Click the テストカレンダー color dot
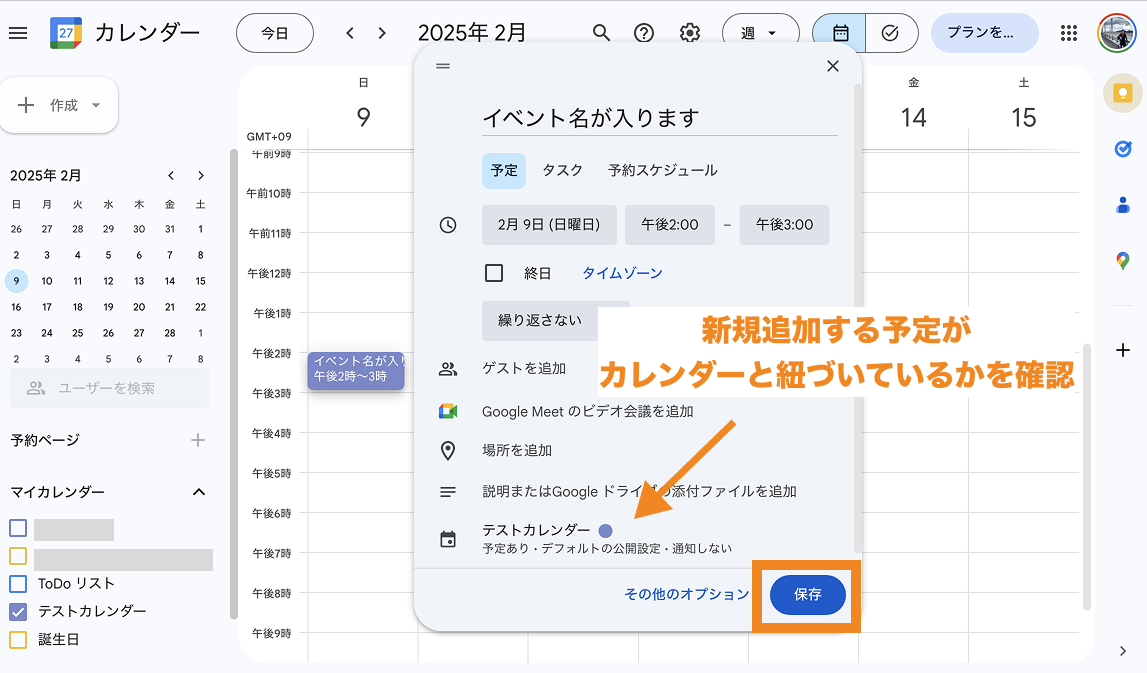Image resolution: width=1147 pixels, height=673 pixels. [x=605, y=530]
